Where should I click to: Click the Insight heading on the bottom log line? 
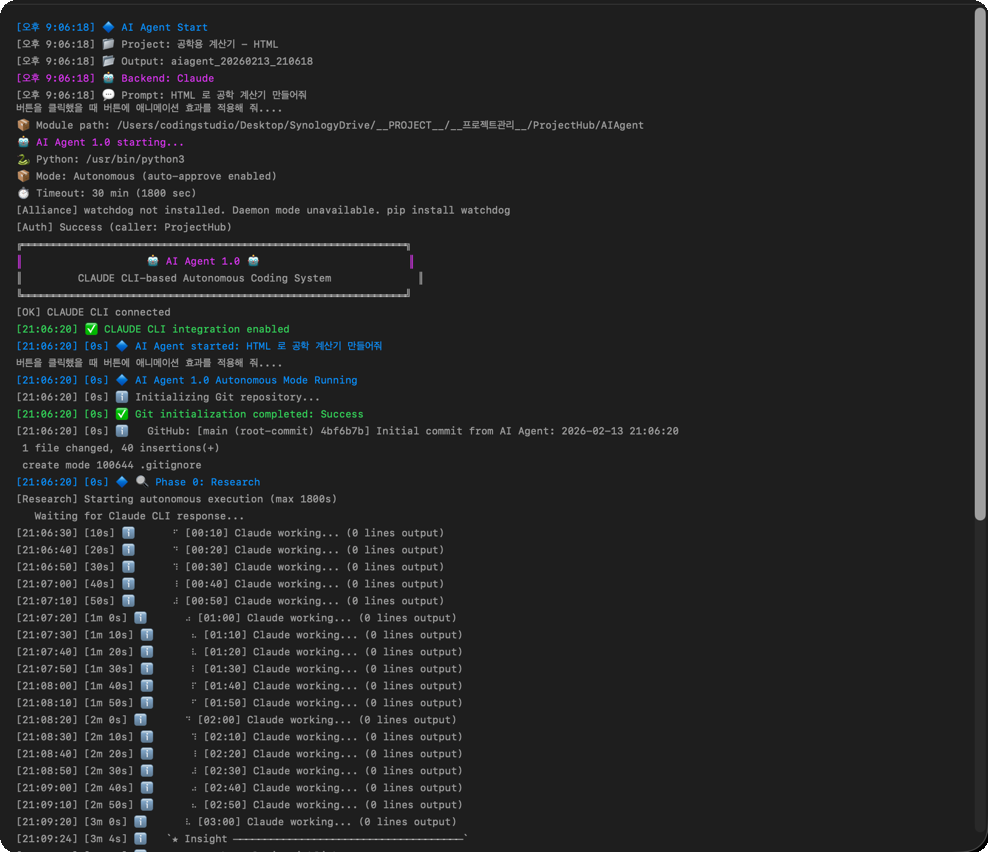pyautogui.click(x=205, y=839)
